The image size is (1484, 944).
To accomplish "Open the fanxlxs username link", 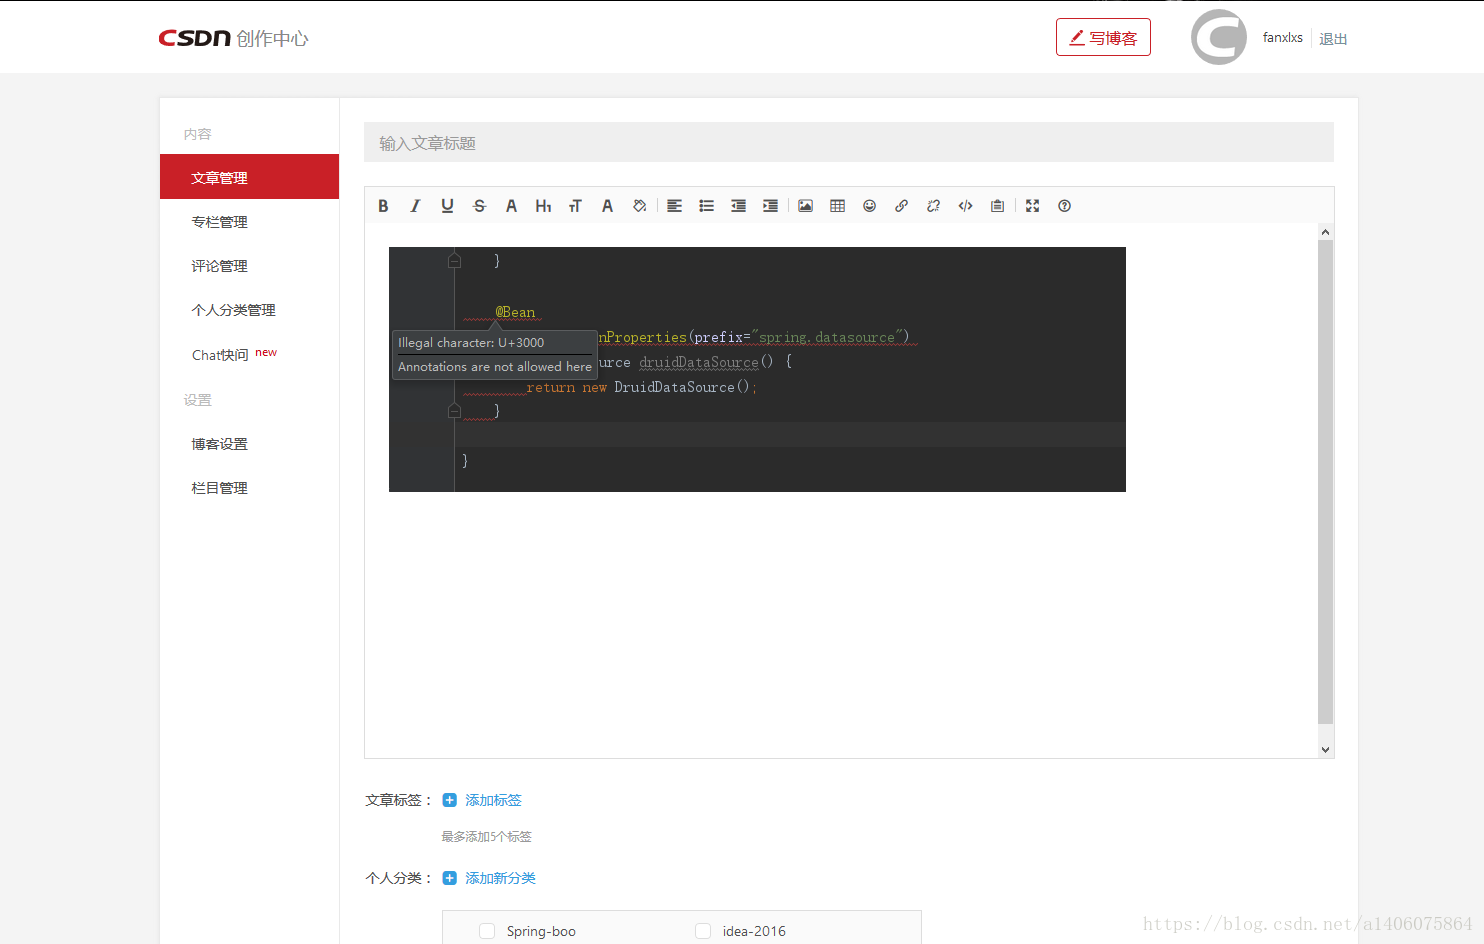I will (x=1282, y=38).
